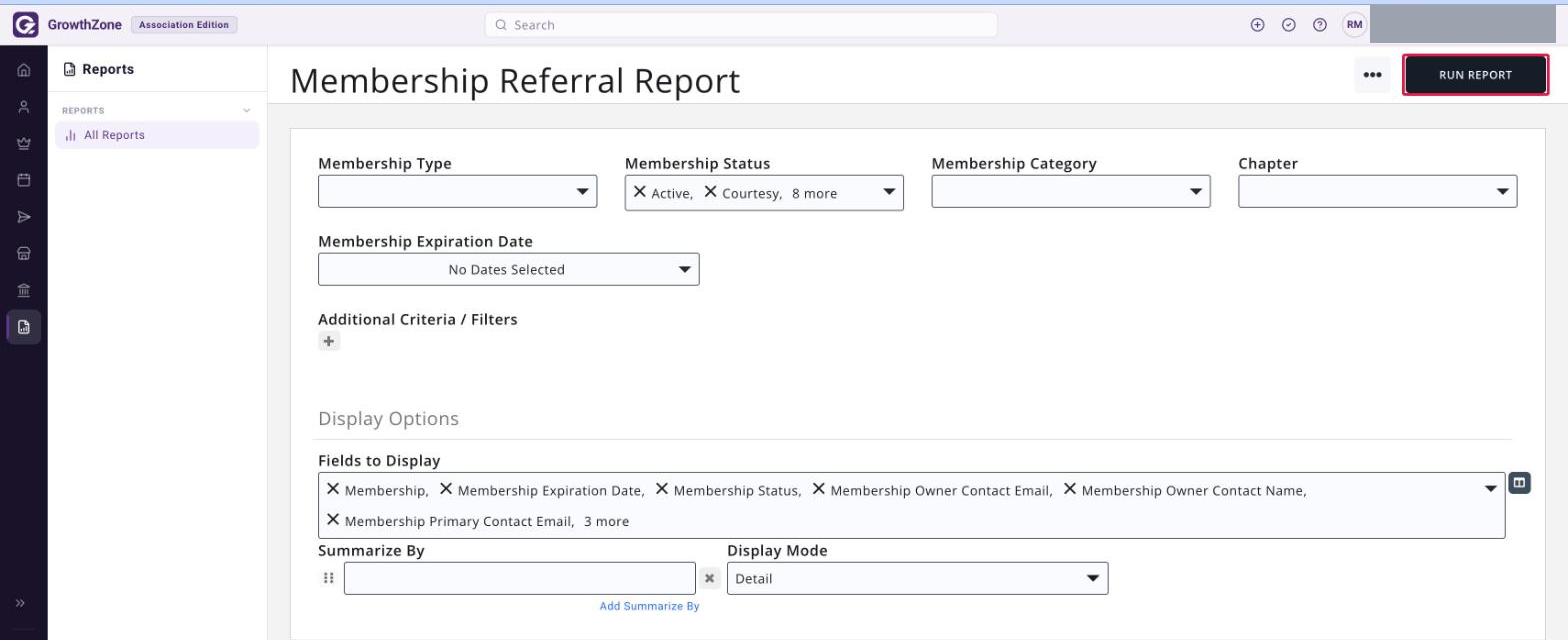Open the column chooser icon beside fields
The image size is (1568, 640).
click(1519, 483)
